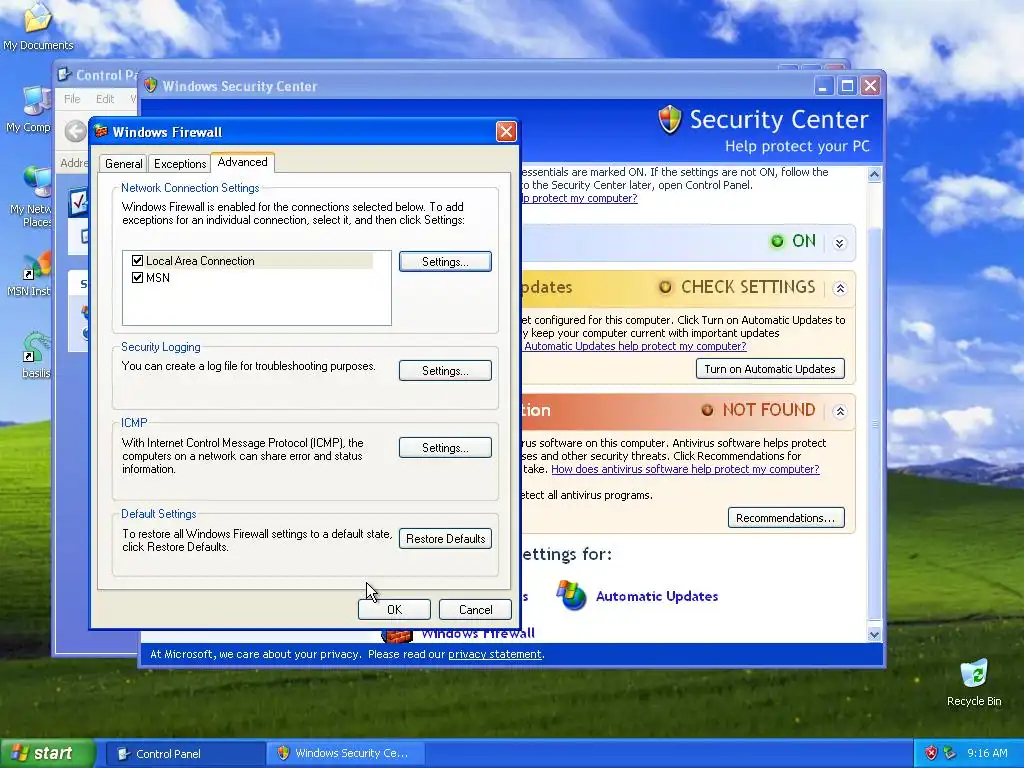1024x768 pixels.
Task: Click the taskbar clock showing 9:16 AM
Action: (987, 753)
